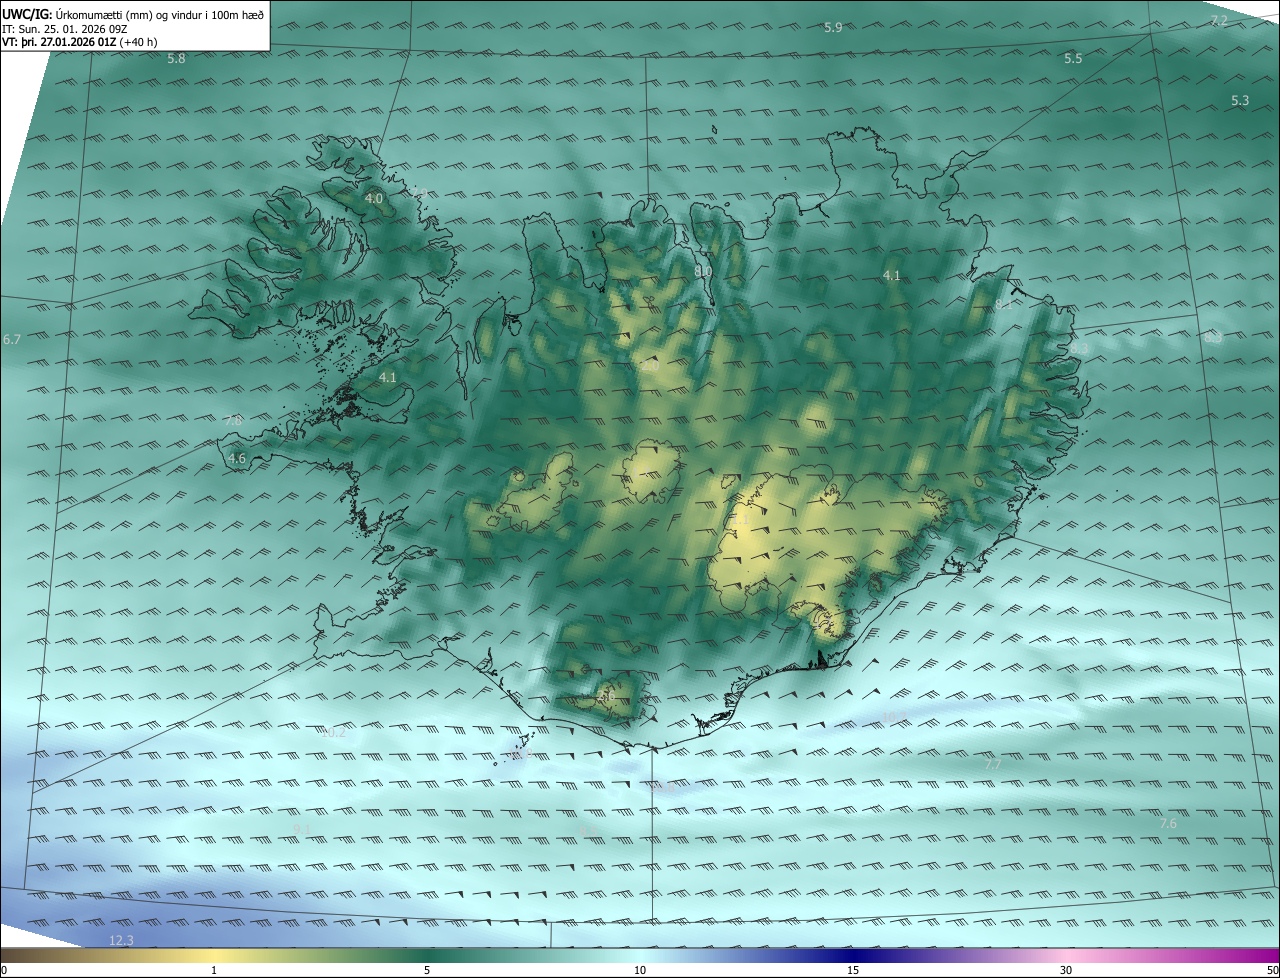Viewport: 1280px width, 978px height.
Task: Click the 4.0 value label
Action: click(373, 199)
